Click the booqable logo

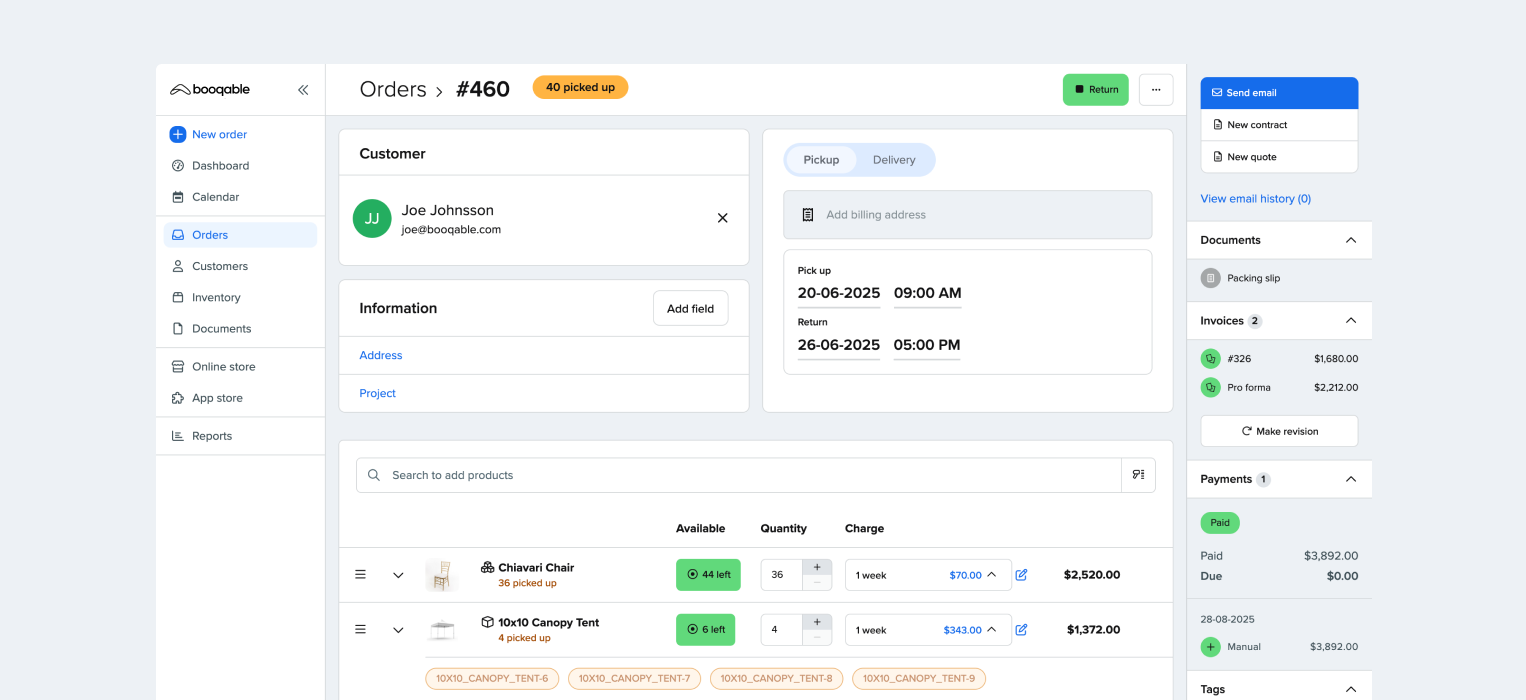[210, 90]
